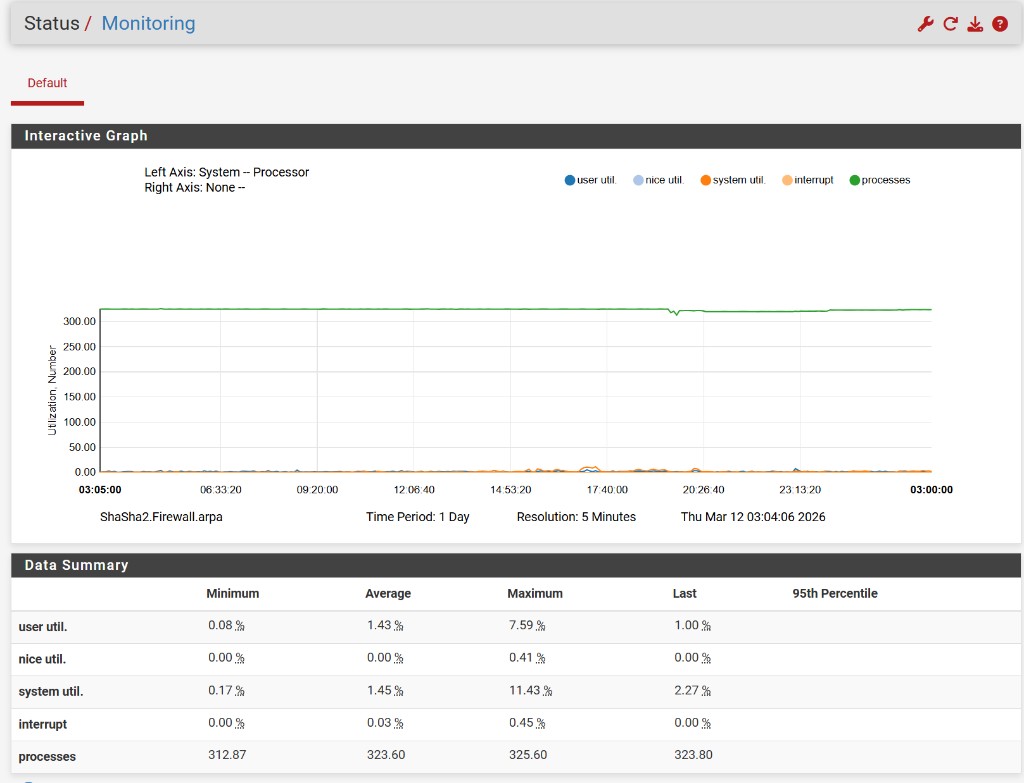Click the Monitoring breadcrumb link

148,24
